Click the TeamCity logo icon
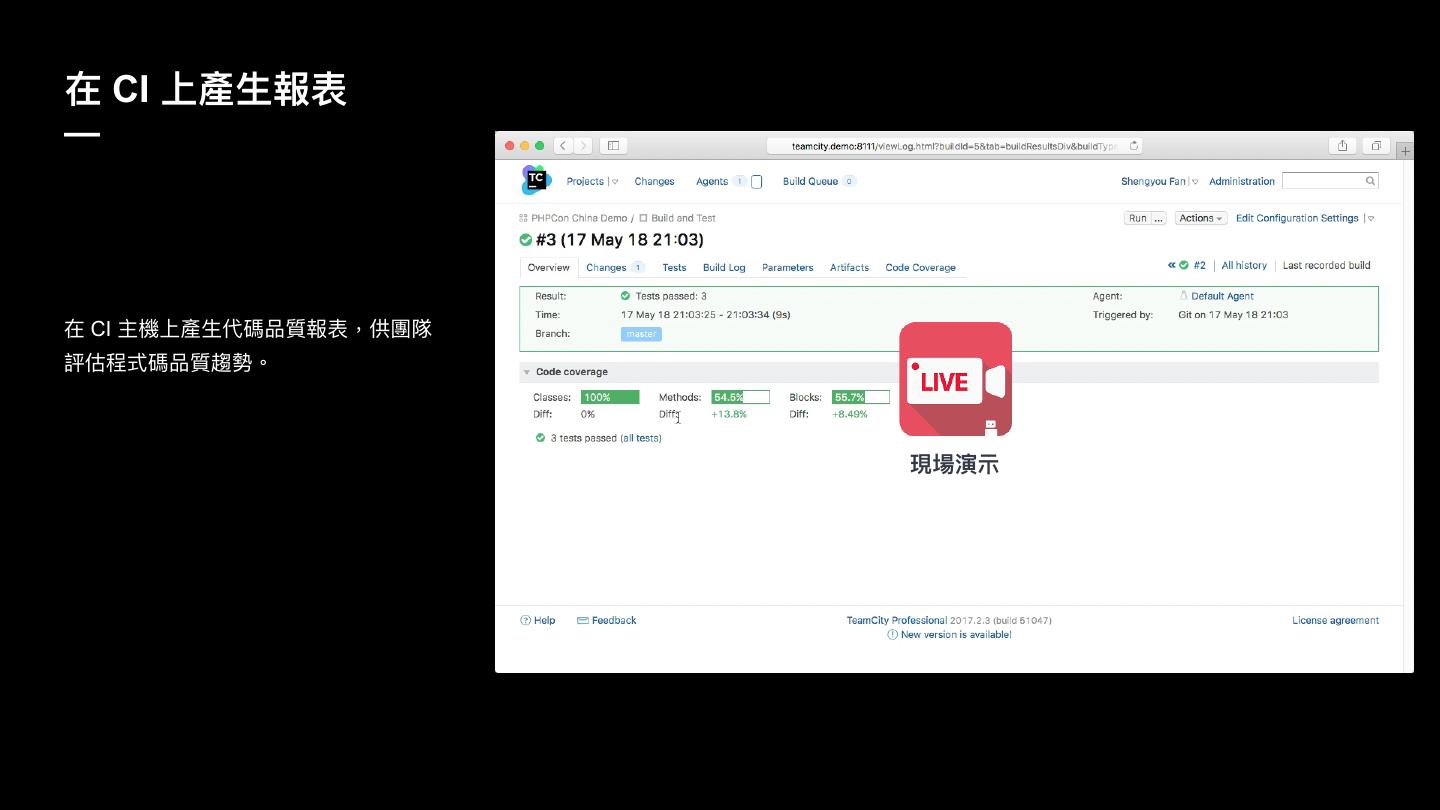 click(536, 180)
